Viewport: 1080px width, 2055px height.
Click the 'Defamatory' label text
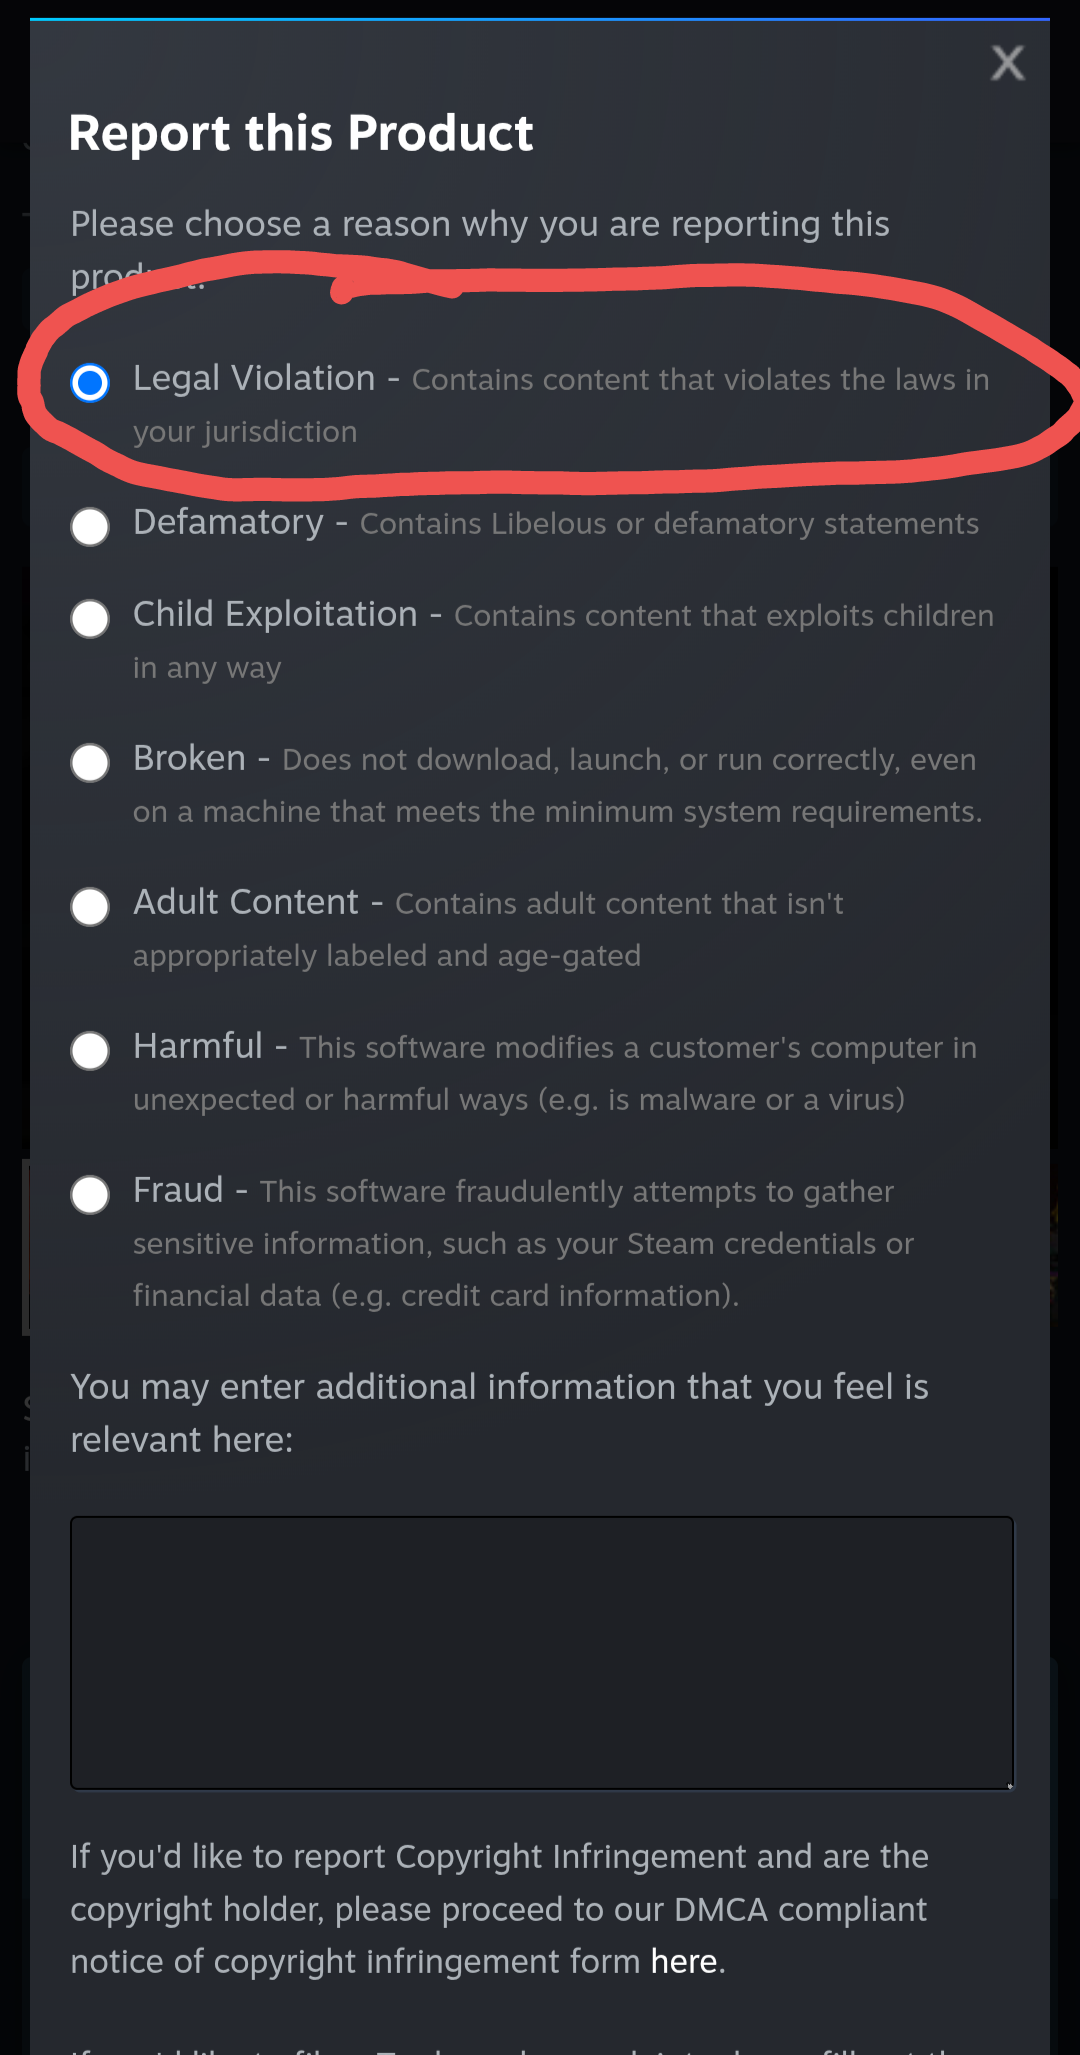(x=228, y=523)
